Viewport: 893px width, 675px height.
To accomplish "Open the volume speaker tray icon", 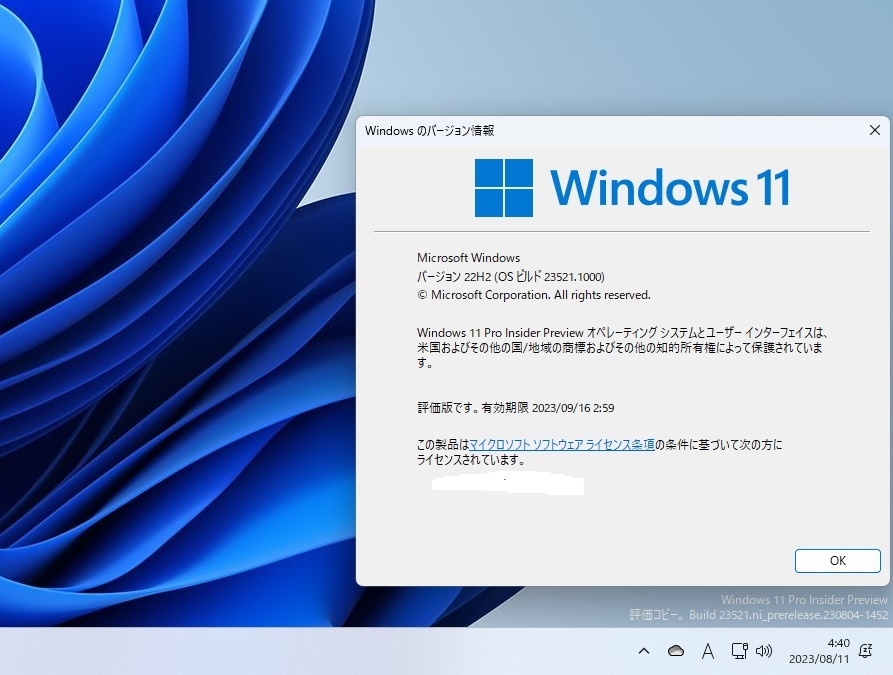I will (x=764, y=651).
